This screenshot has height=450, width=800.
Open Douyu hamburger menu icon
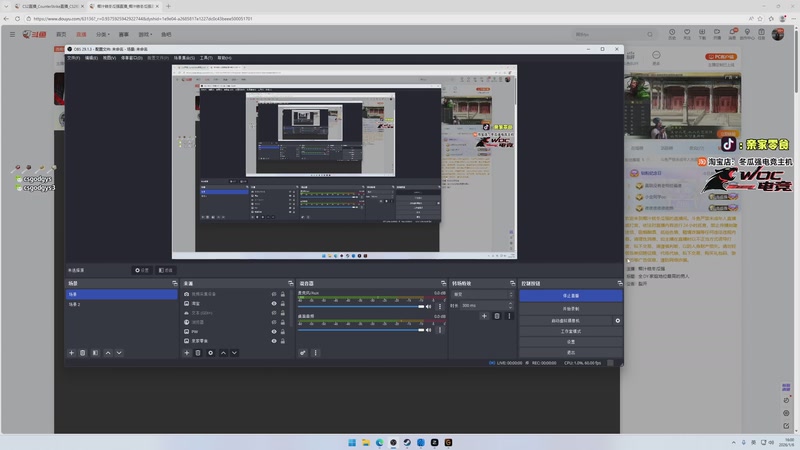(12, 34)
